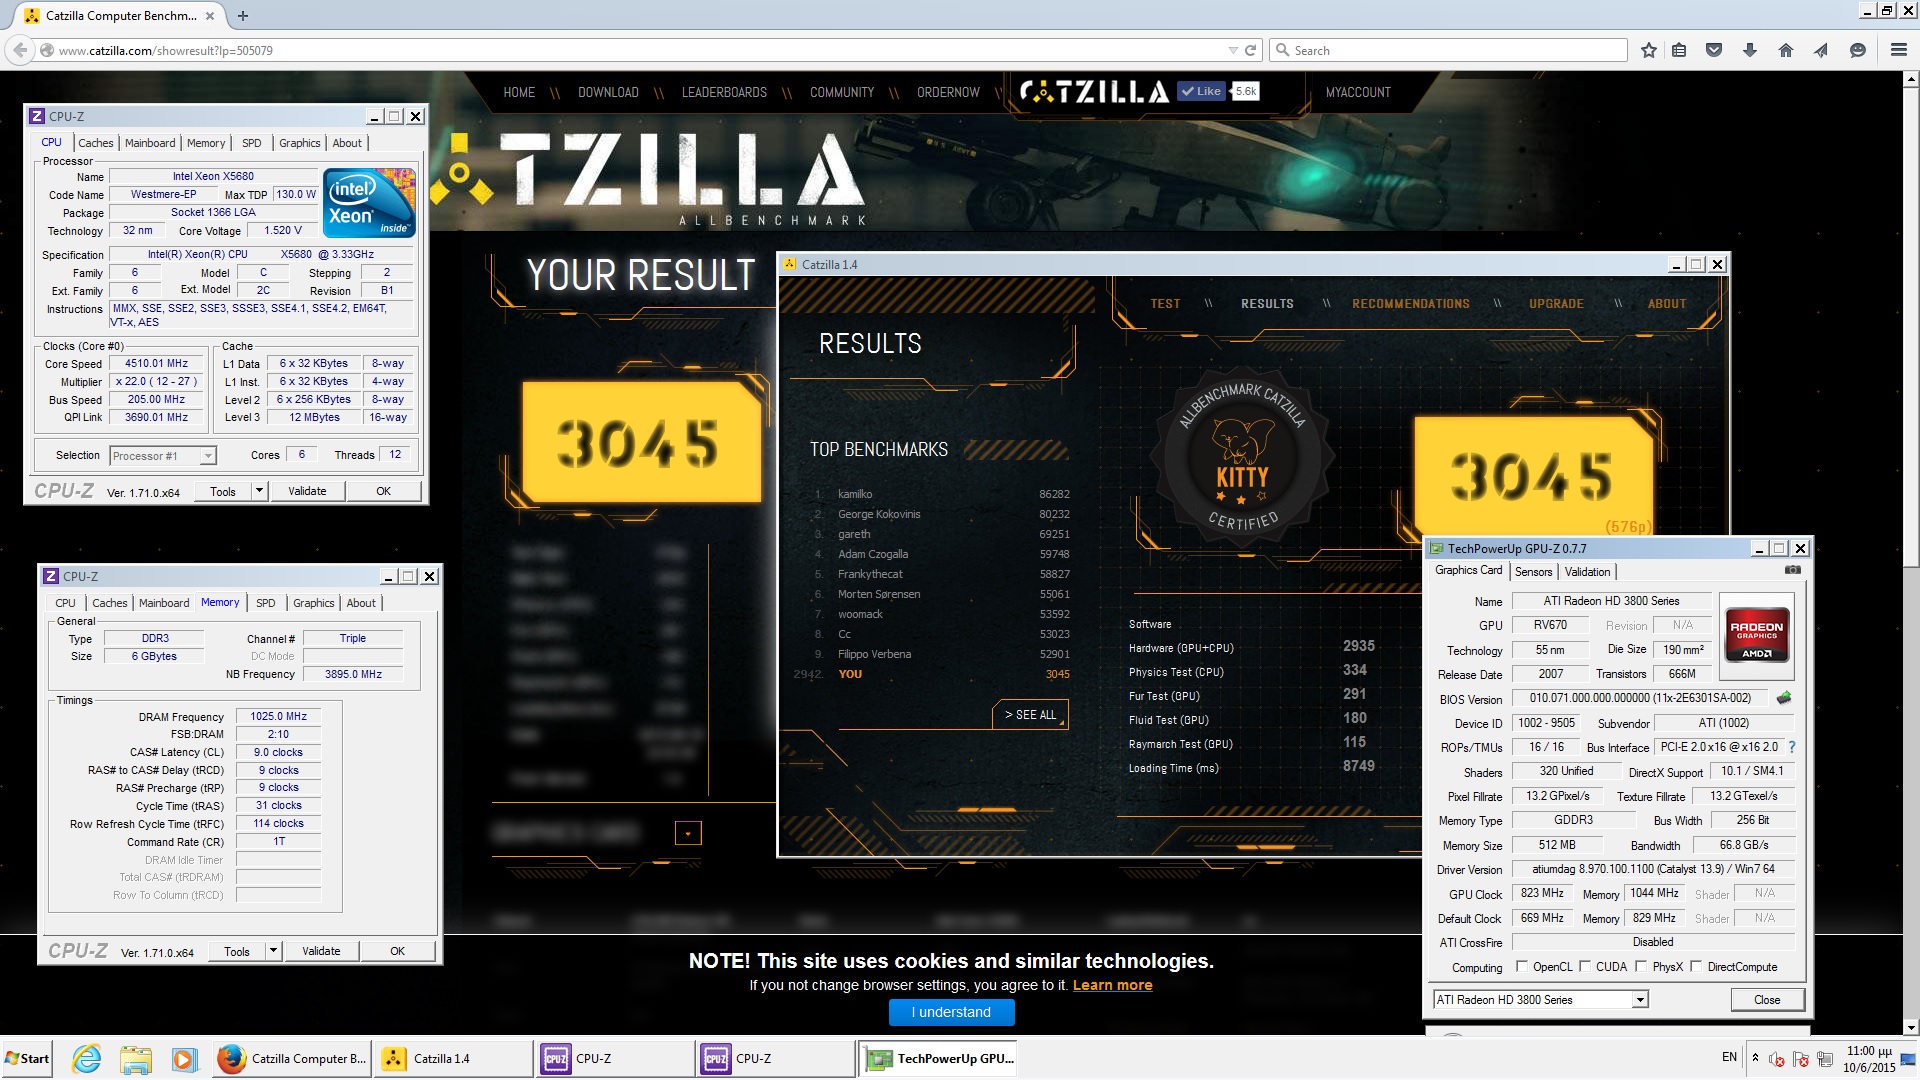Open the URL bar history dropdown arrow
1920x1080 pixels.
click(x=1232, y=50)
